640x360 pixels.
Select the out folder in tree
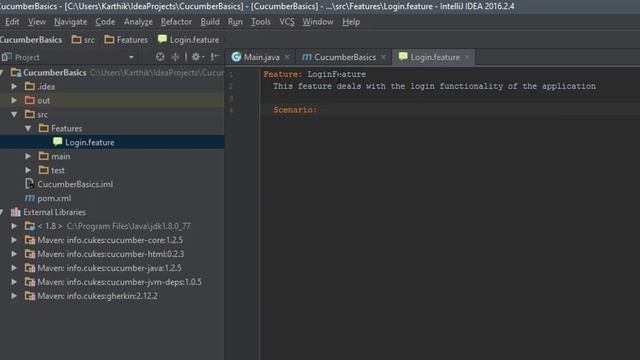(44, 100)
